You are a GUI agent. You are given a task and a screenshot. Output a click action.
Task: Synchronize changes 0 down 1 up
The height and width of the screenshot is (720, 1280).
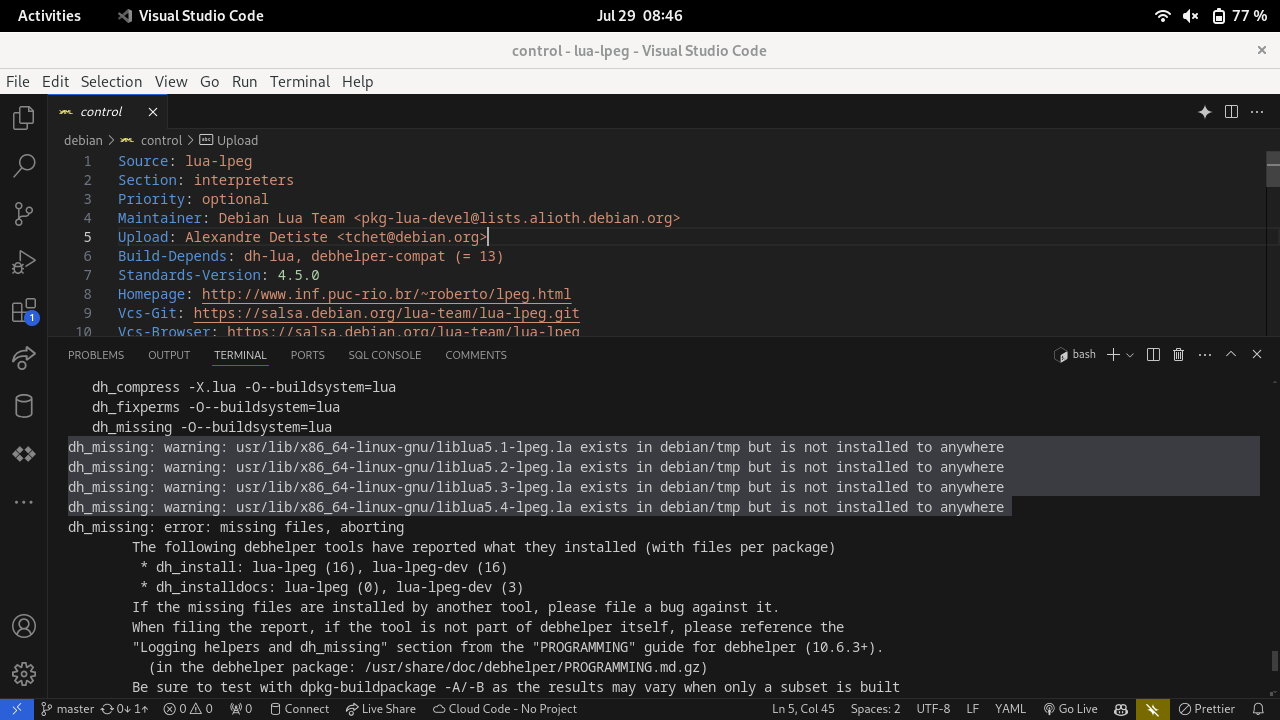[124, 709]
